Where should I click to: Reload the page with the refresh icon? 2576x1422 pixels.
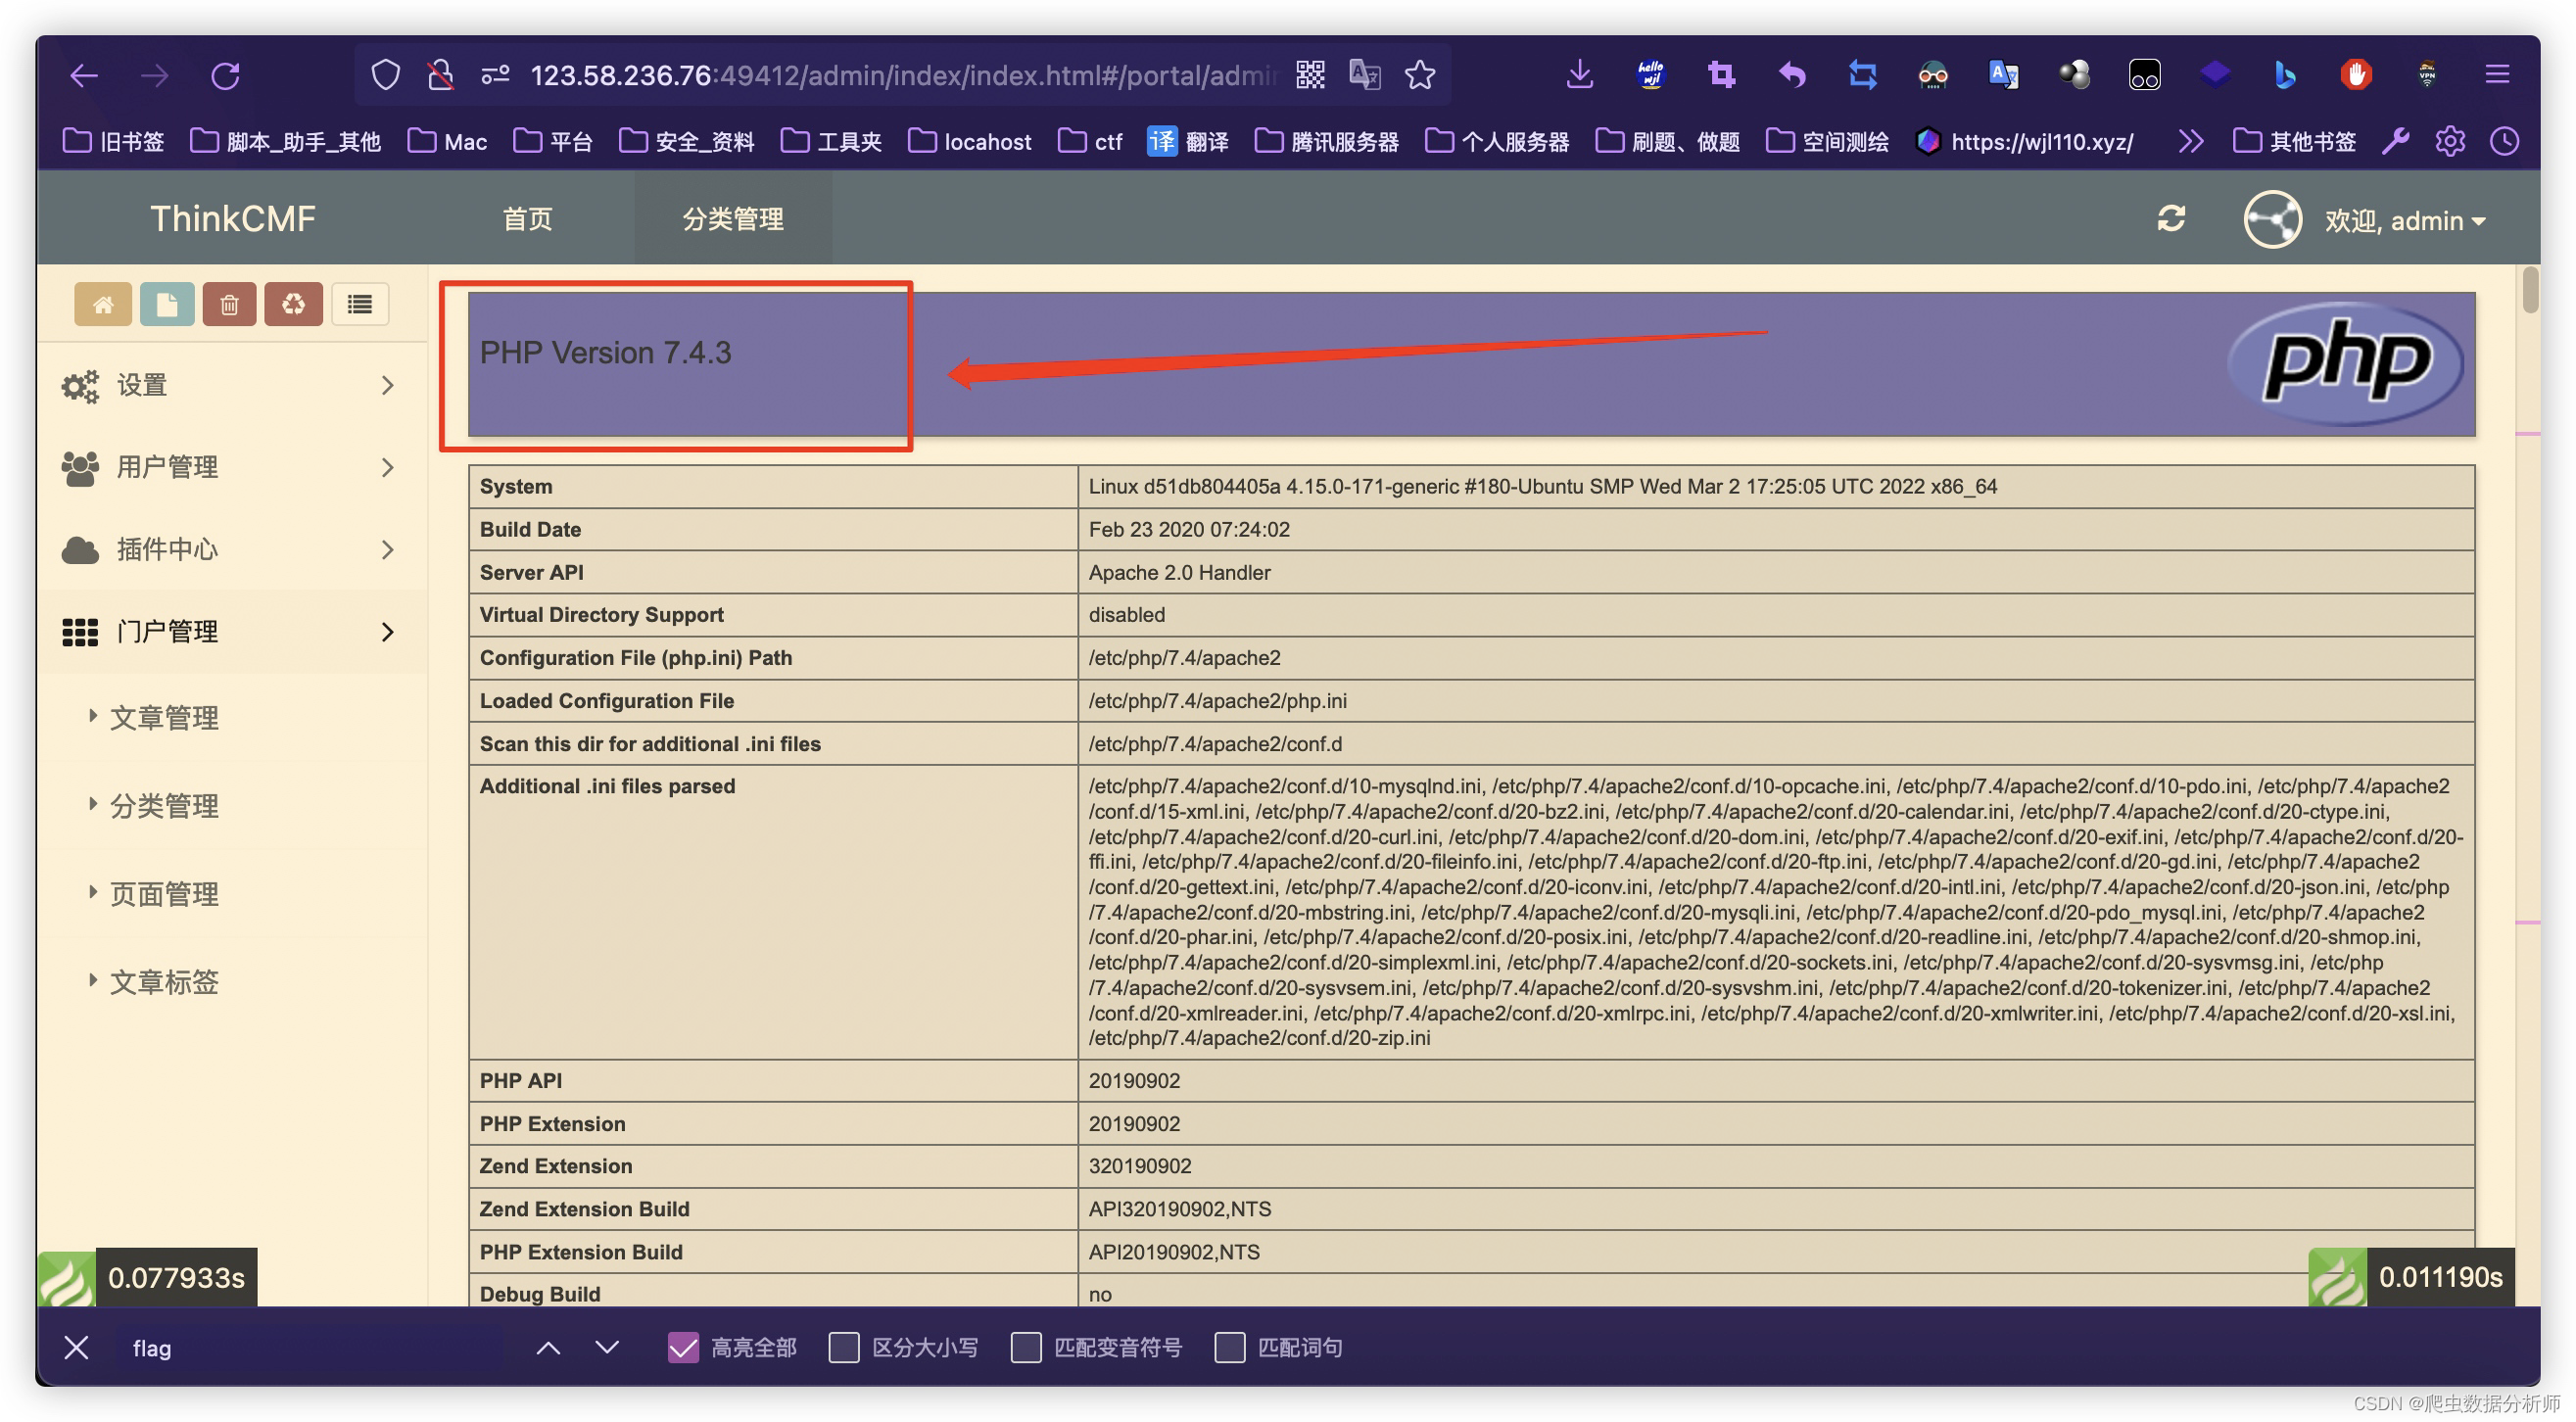226,75
